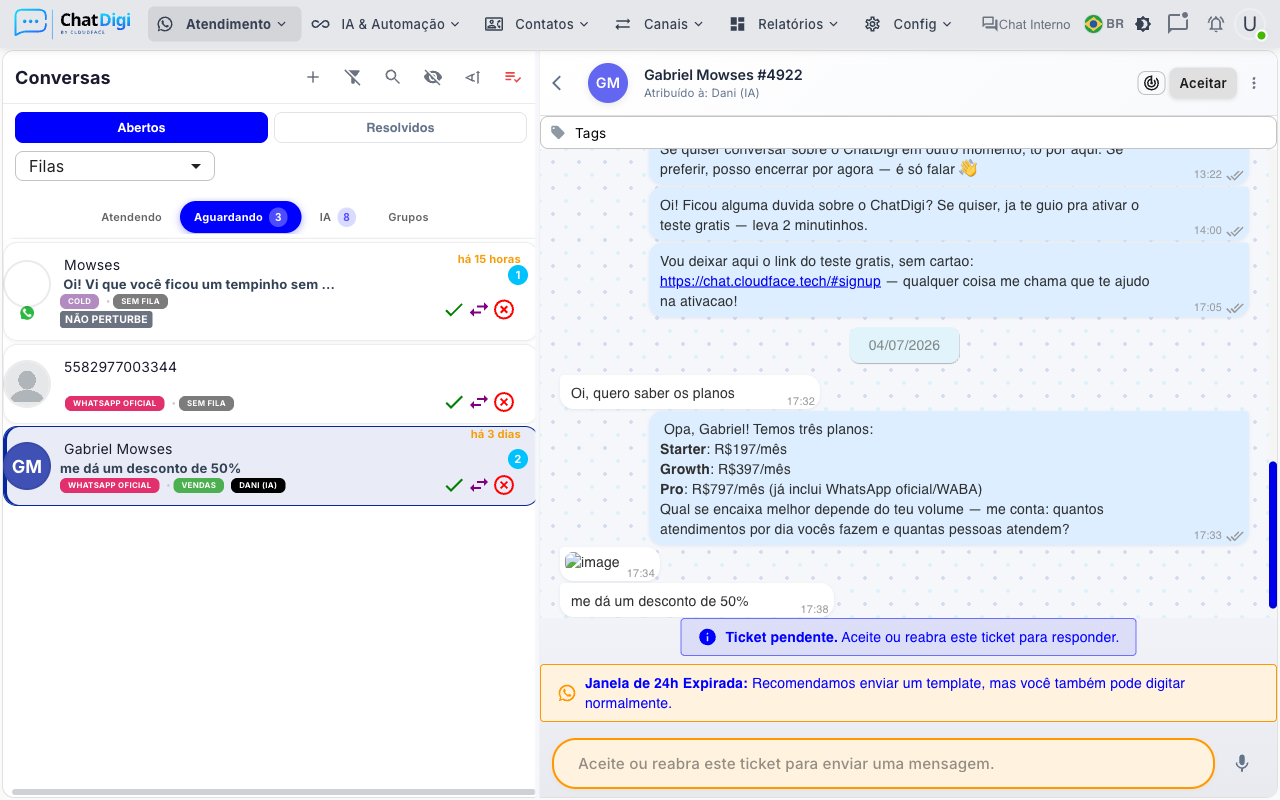Open the notification bell

(1216, 24)
